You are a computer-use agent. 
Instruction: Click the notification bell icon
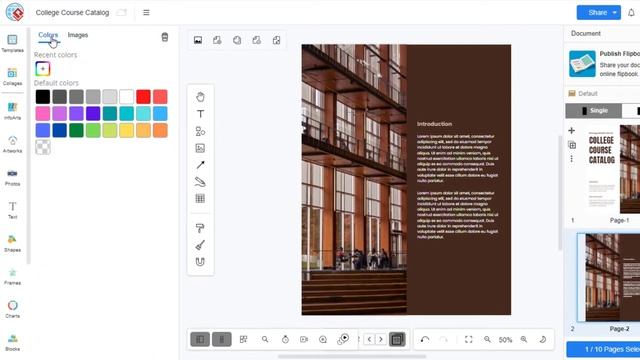click(x=631, y=13)
